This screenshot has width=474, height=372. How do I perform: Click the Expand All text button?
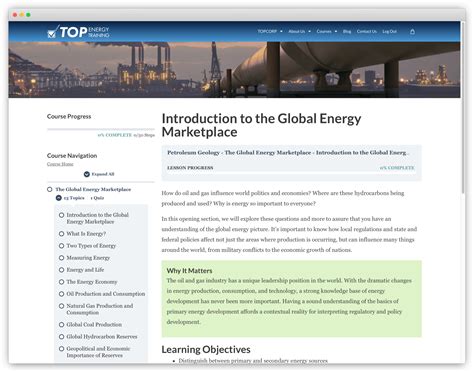coord(103,174)
